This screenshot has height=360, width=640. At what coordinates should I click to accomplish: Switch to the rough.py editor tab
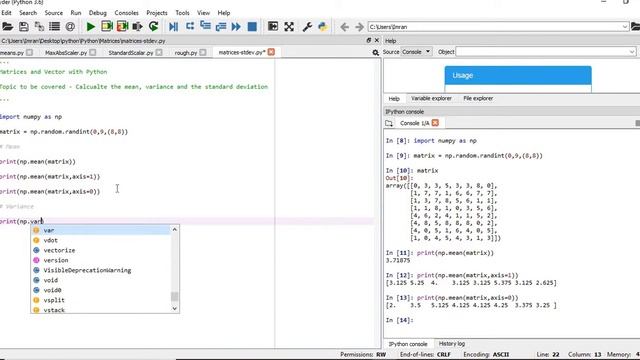[x=186, y=53]
